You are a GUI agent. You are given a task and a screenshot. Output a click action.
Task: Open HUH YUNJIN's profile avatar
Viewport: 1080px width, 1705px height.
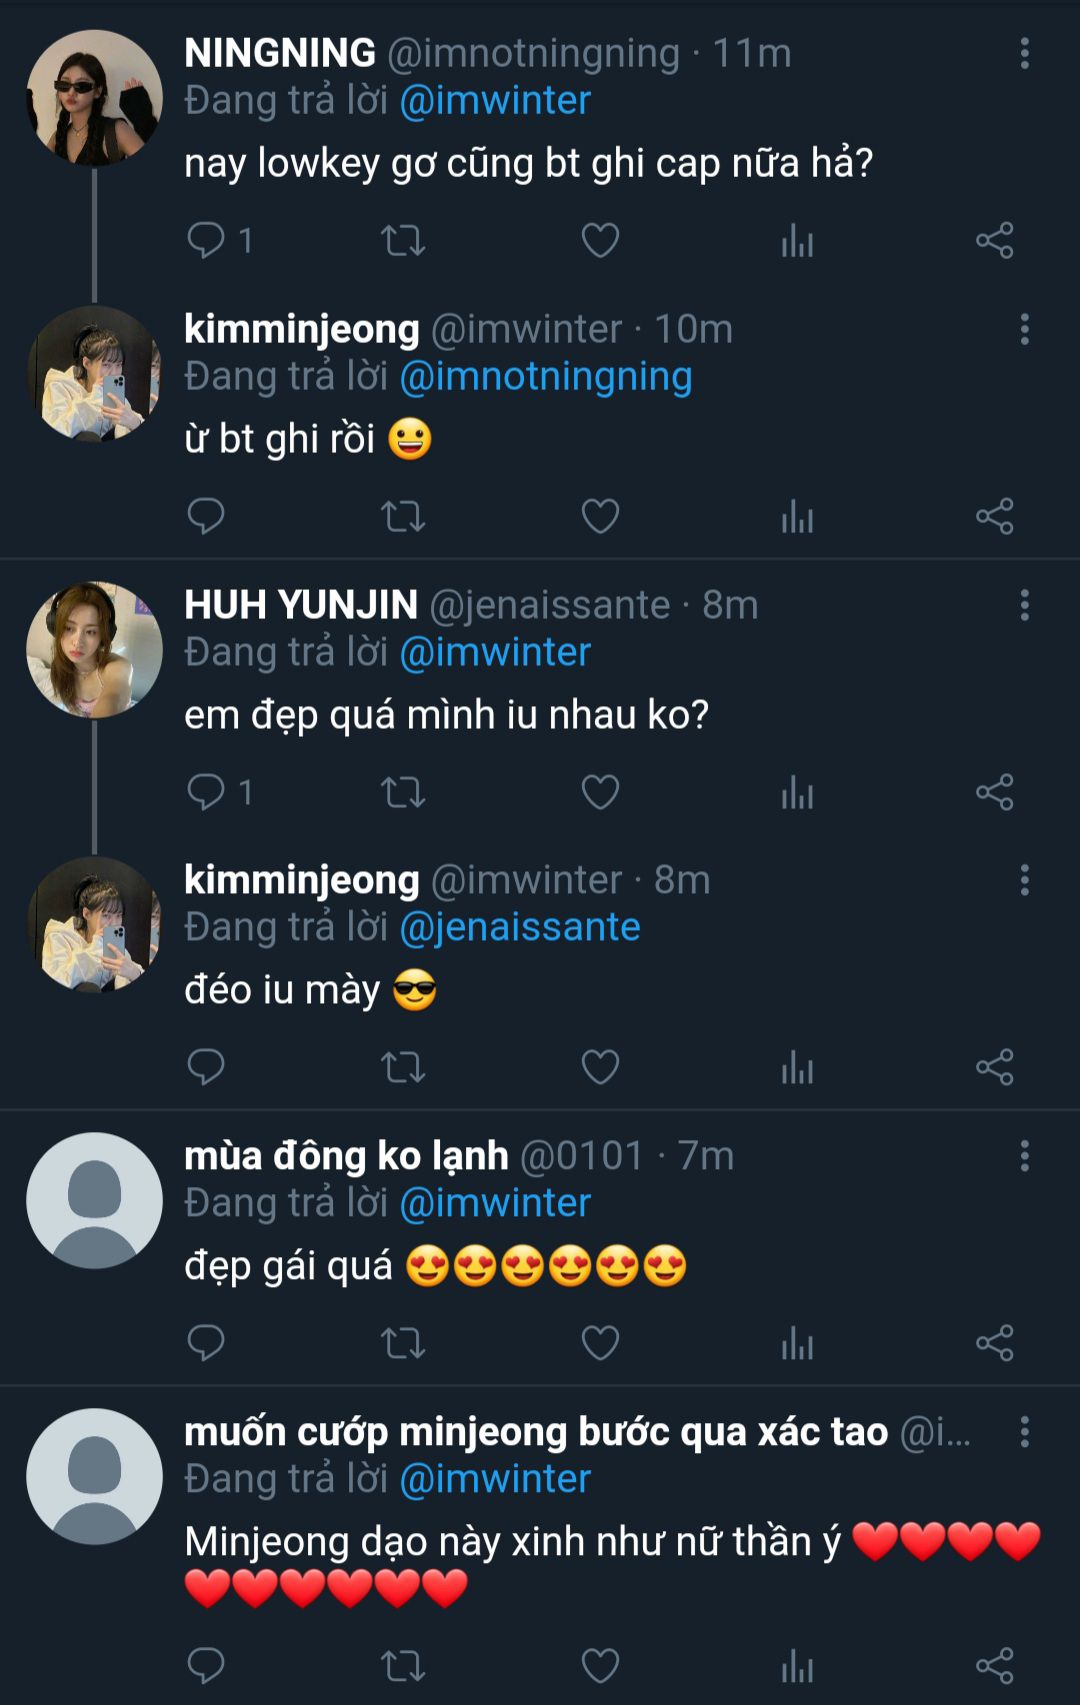[94, 650]
